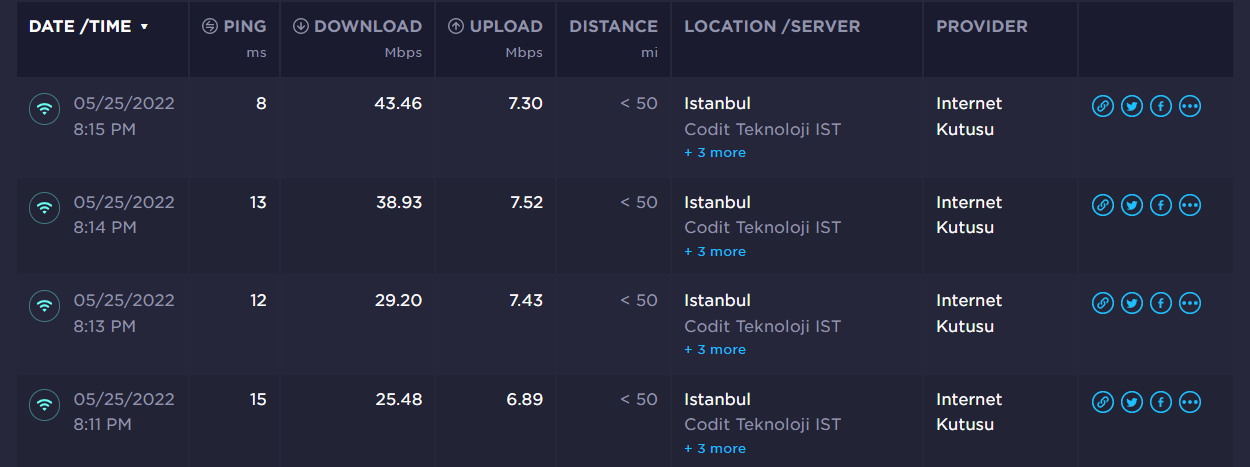Open more options for 8:14 PM result
Screen dimensions: 1250x467
(1189, 205)
